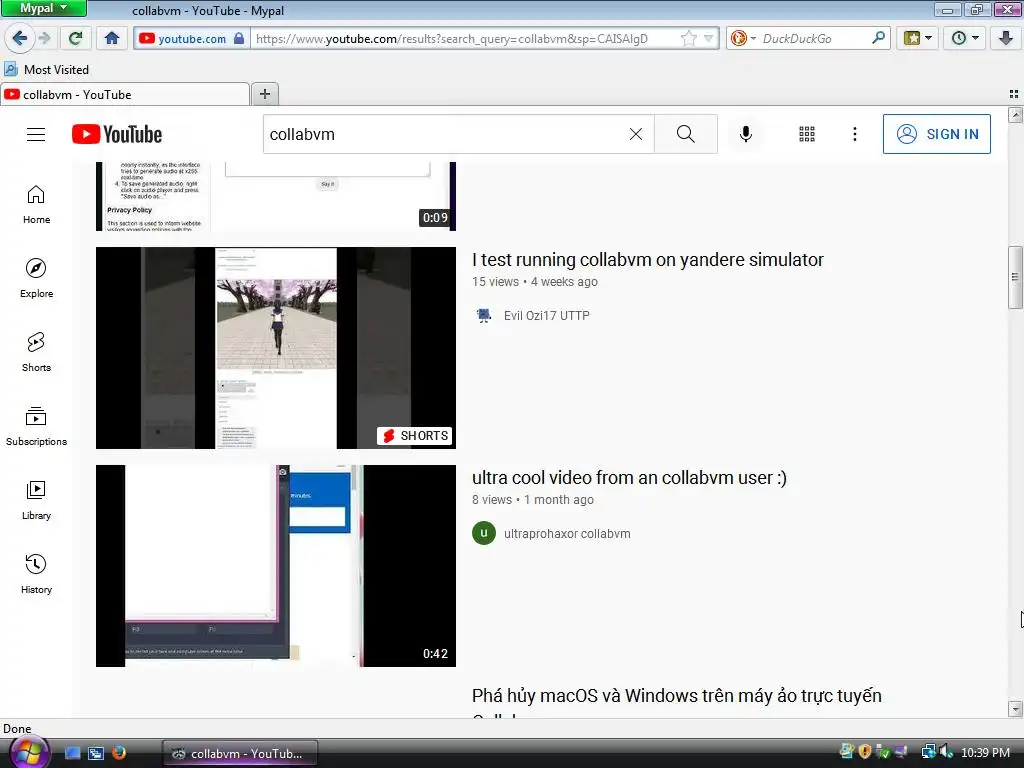
Task: Open ultraprohaxor collabvm channel name
Action: pyautogui.click(x=567, y=534)
